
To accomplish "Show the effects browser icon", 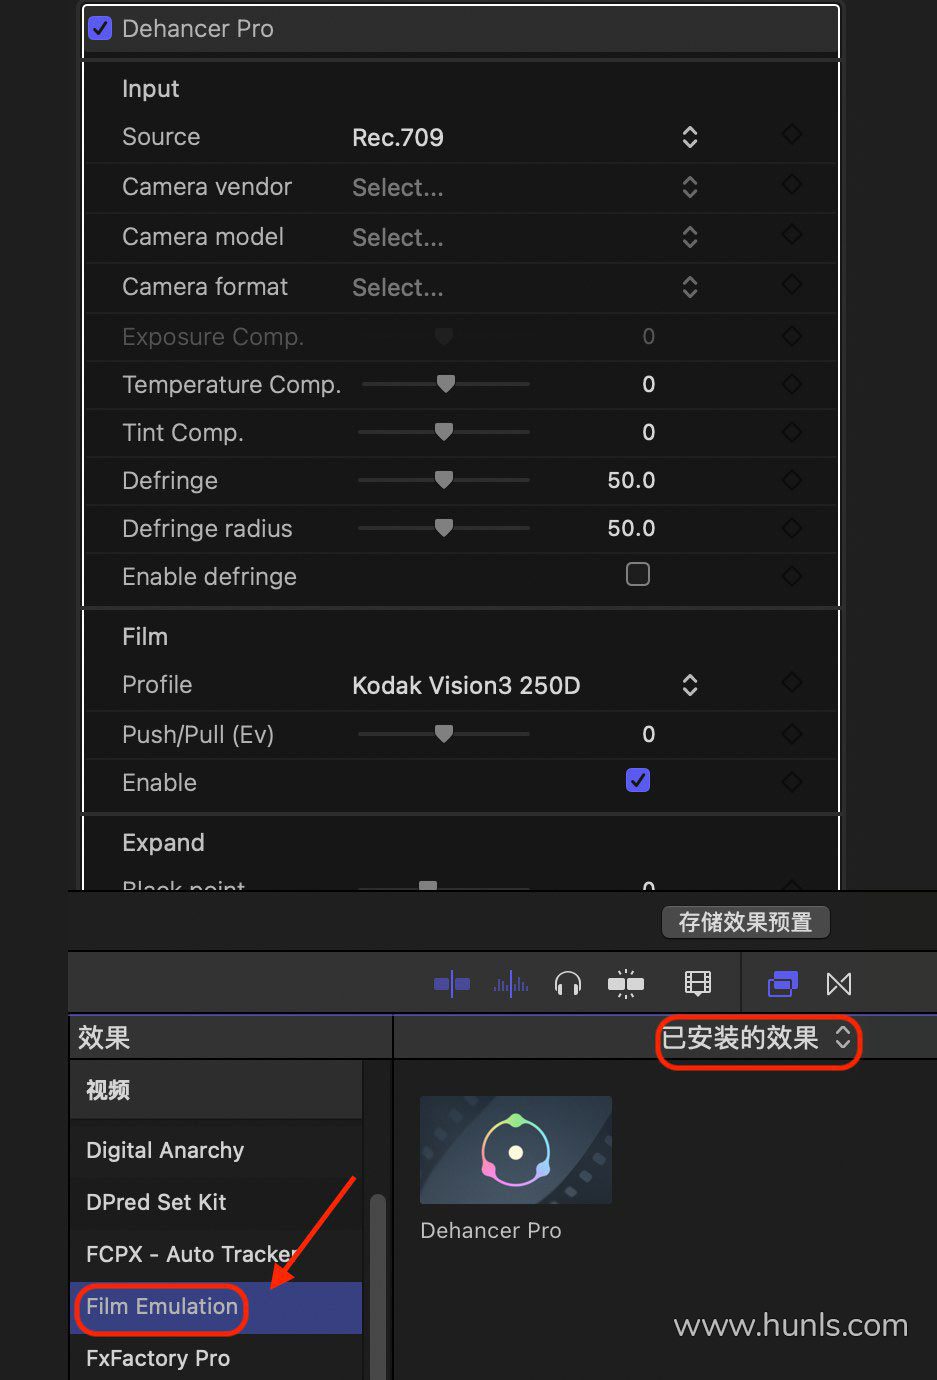I will [783, 984].
